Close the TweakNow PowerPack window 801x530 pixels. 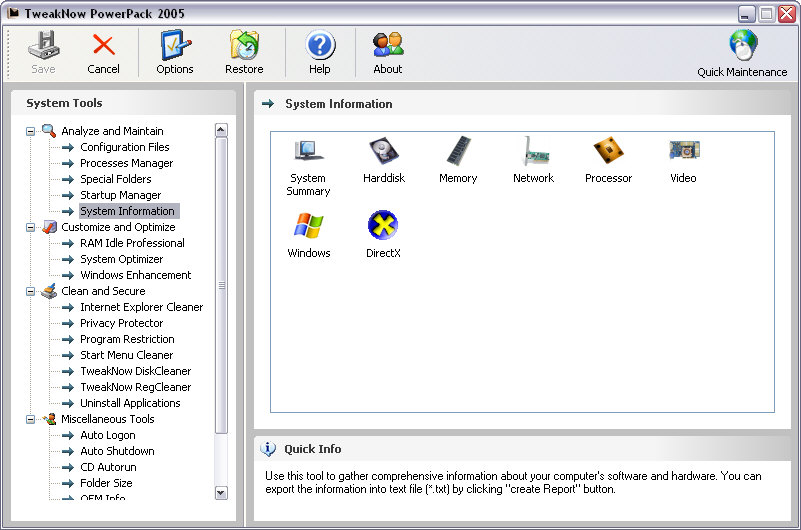pyautogui.click(x=786, y=14)
